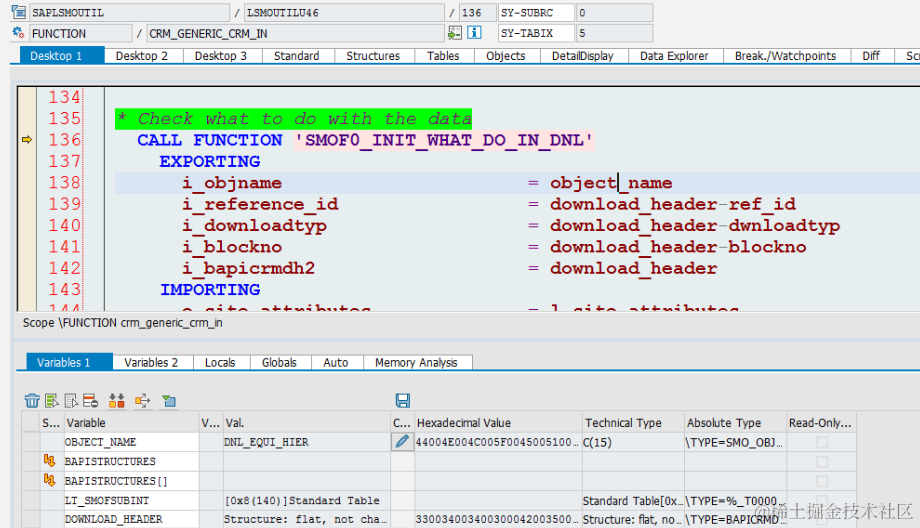Click the orange export arrow icon in the variables toolbar
Image resolution: width=920 pixels, height=528 pixels.
[143, 401]
